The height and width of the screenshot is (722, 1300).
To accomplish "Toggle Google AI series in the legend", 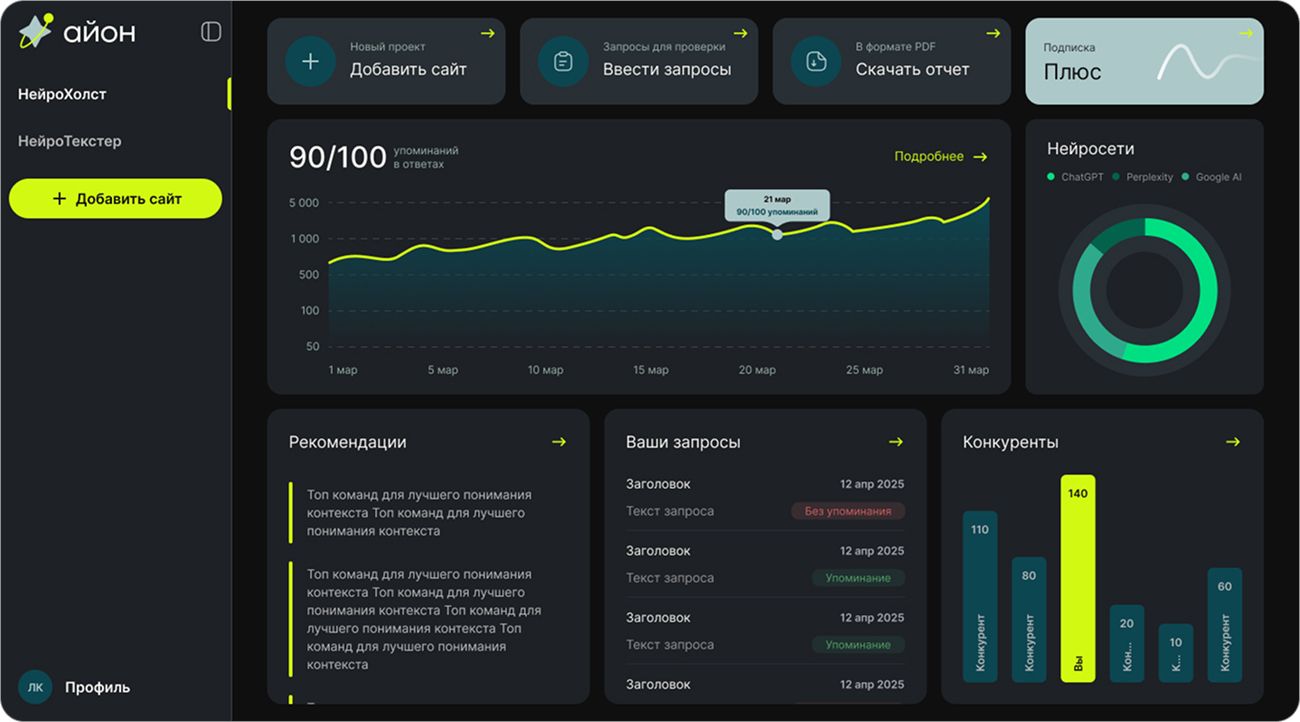I will coord(1211,177).
